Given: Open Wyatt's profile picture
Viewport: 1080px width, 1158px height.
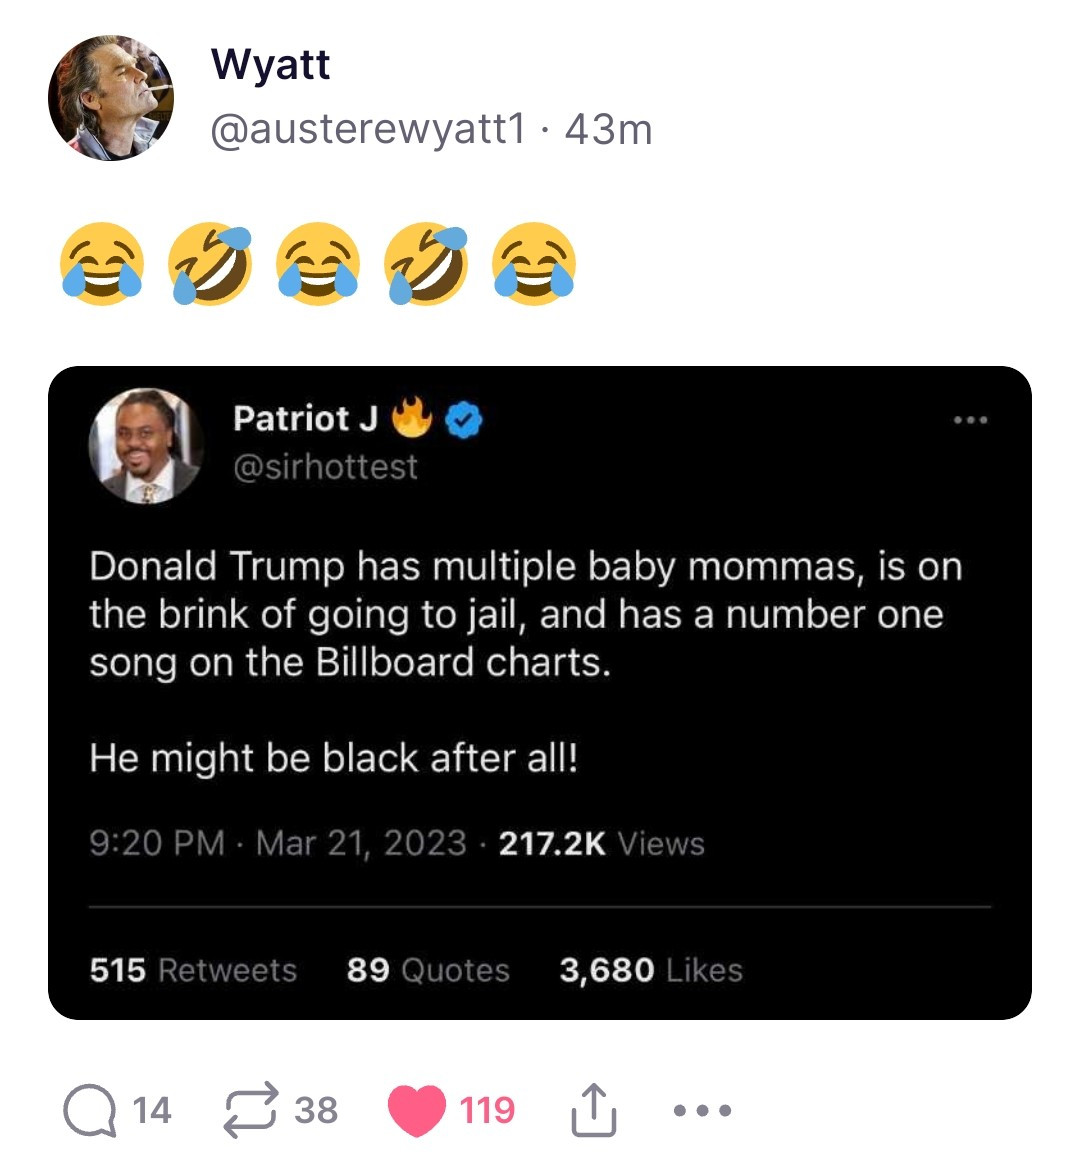Looking at the screenshot, I should point(110,98).
